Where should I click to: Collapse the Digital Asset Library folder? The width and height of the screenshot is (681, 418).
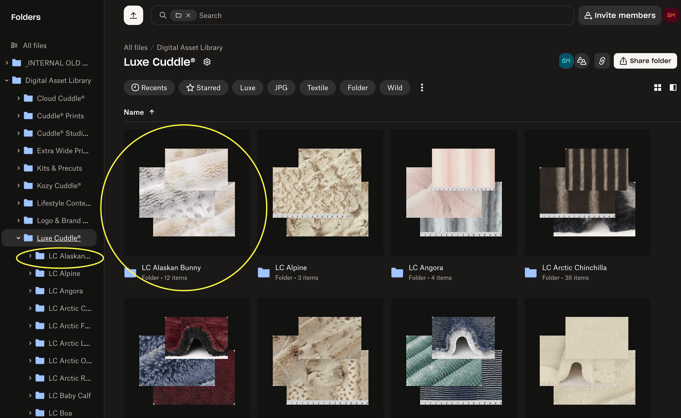[x=7, y=80]
